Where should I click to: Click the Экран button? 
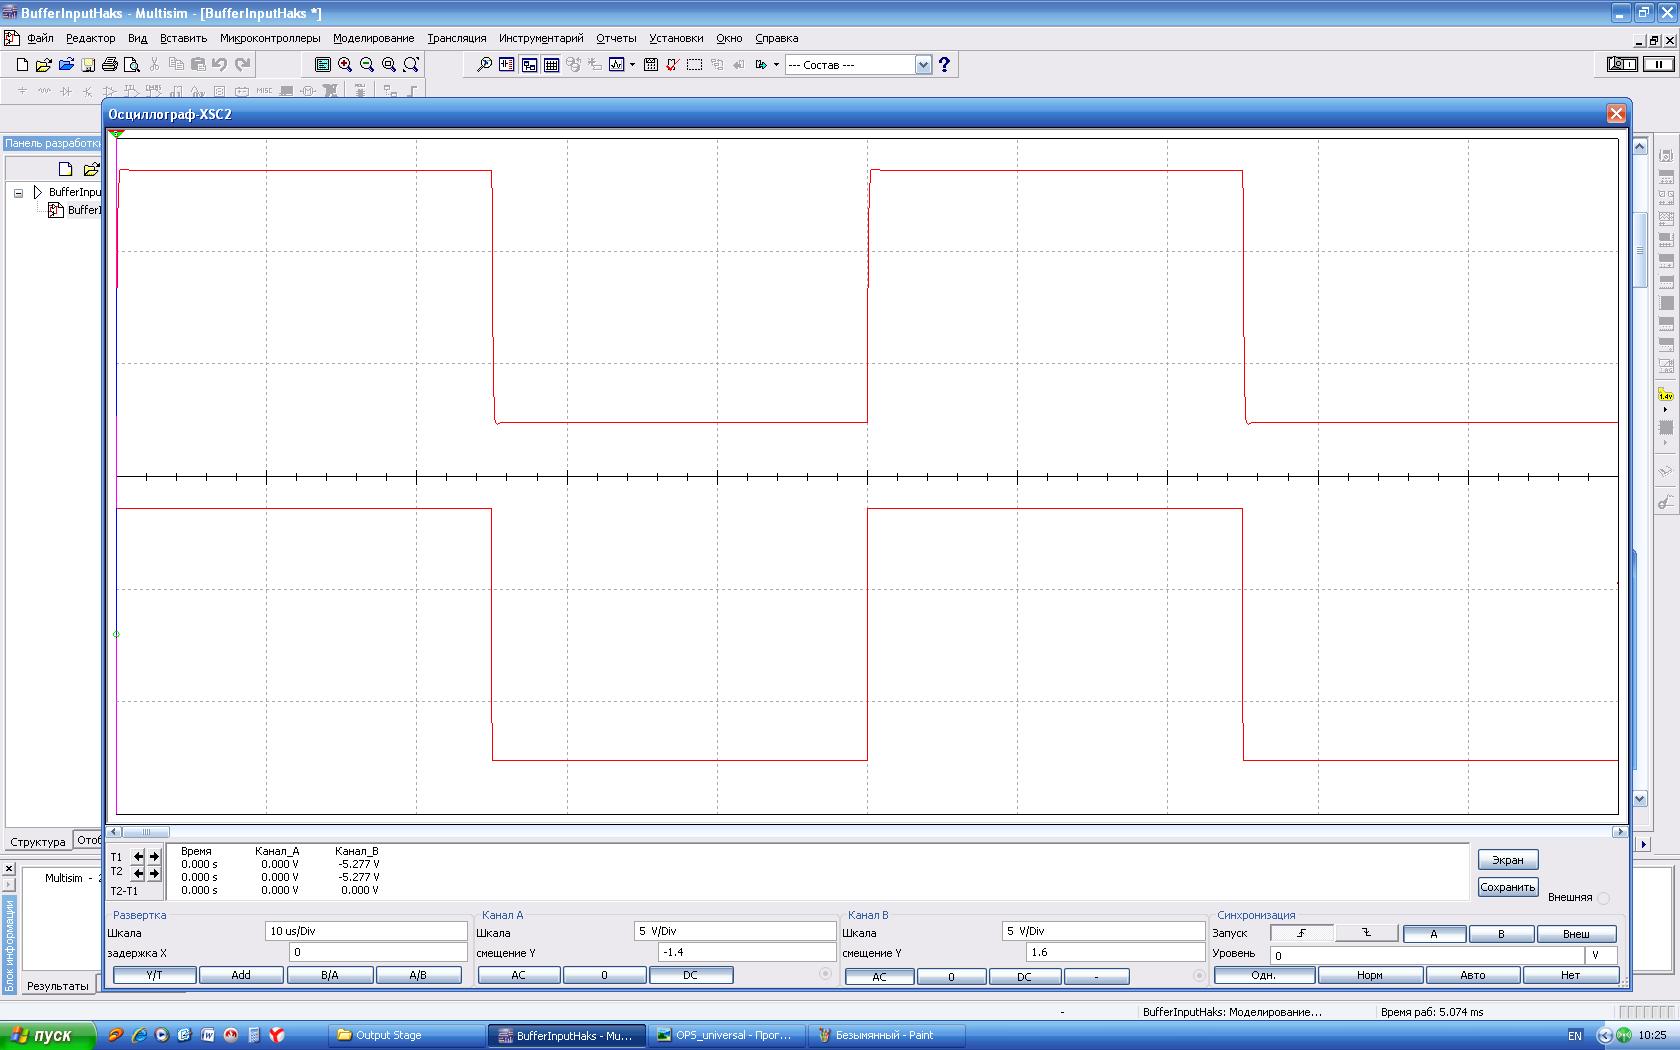click(1507, 860)
